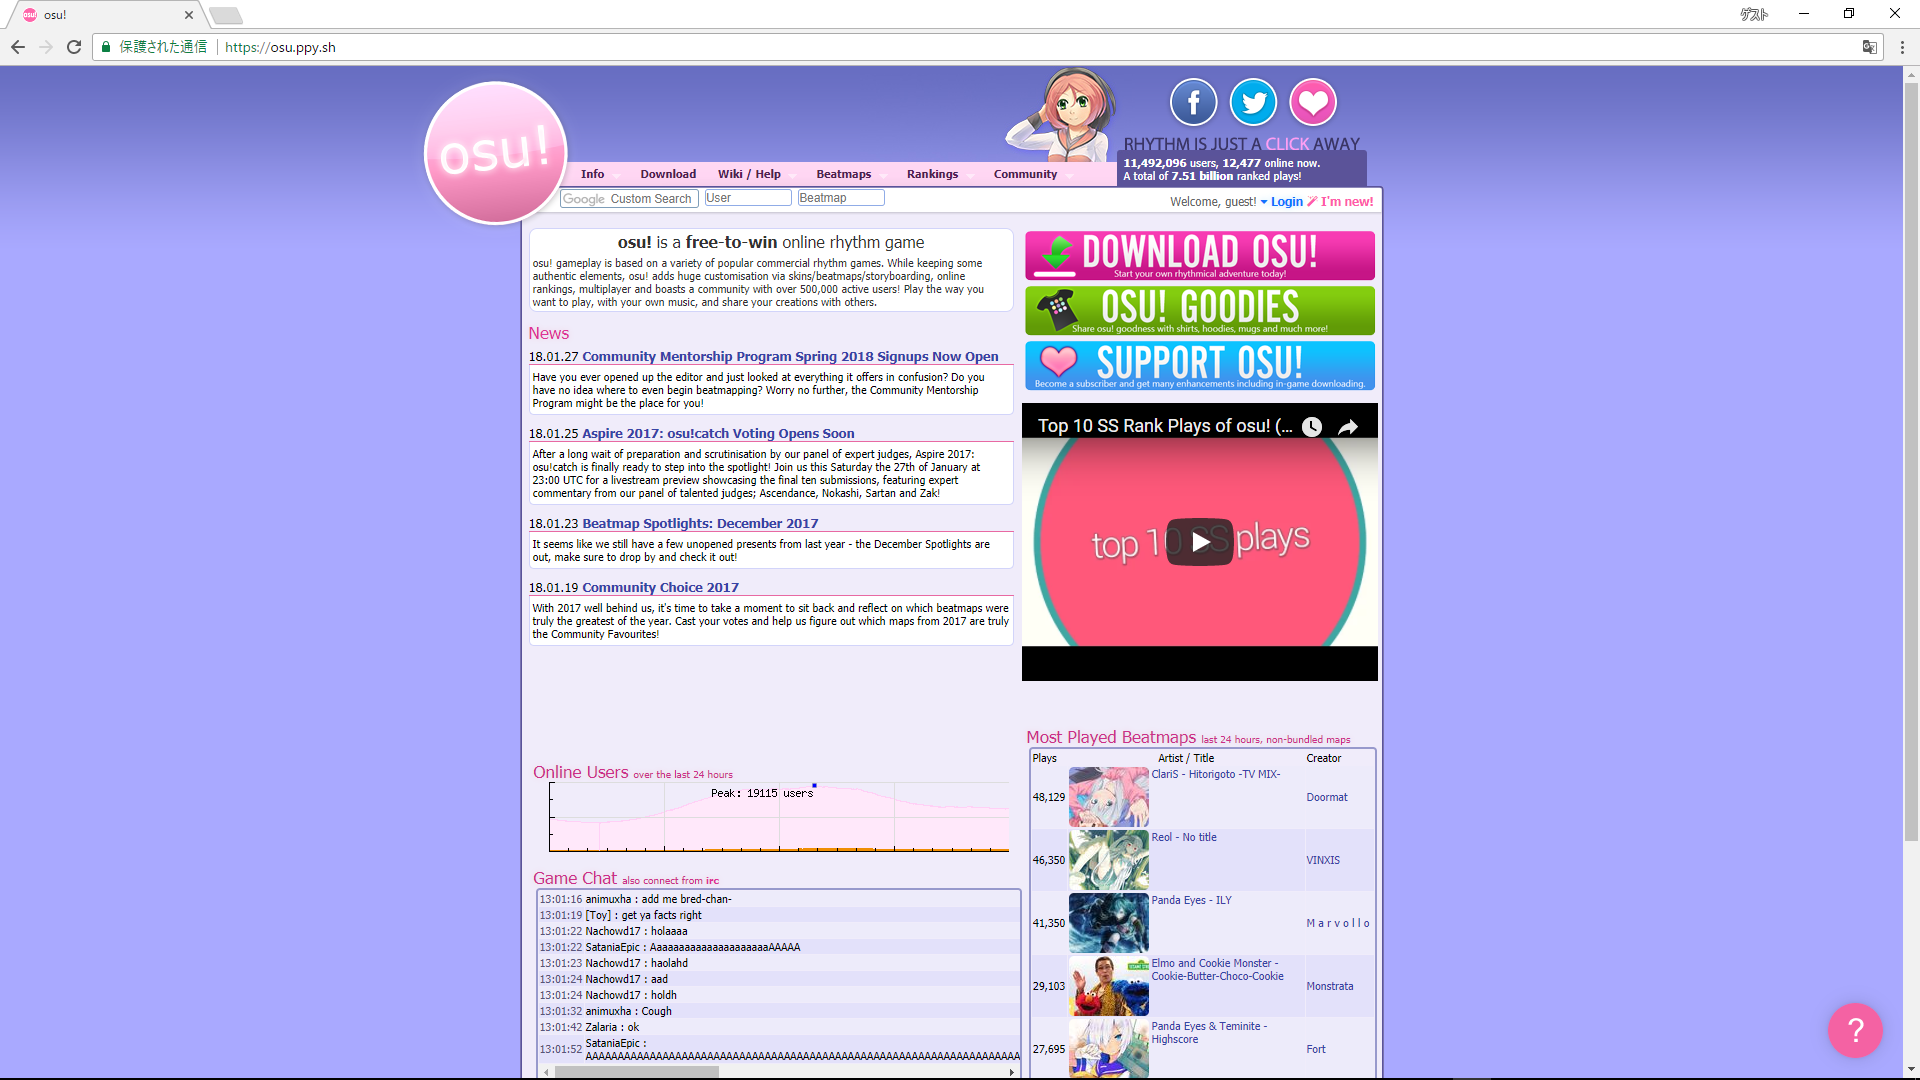
Task: Click the translate page icon in address bar
Action: point(1869,47)
